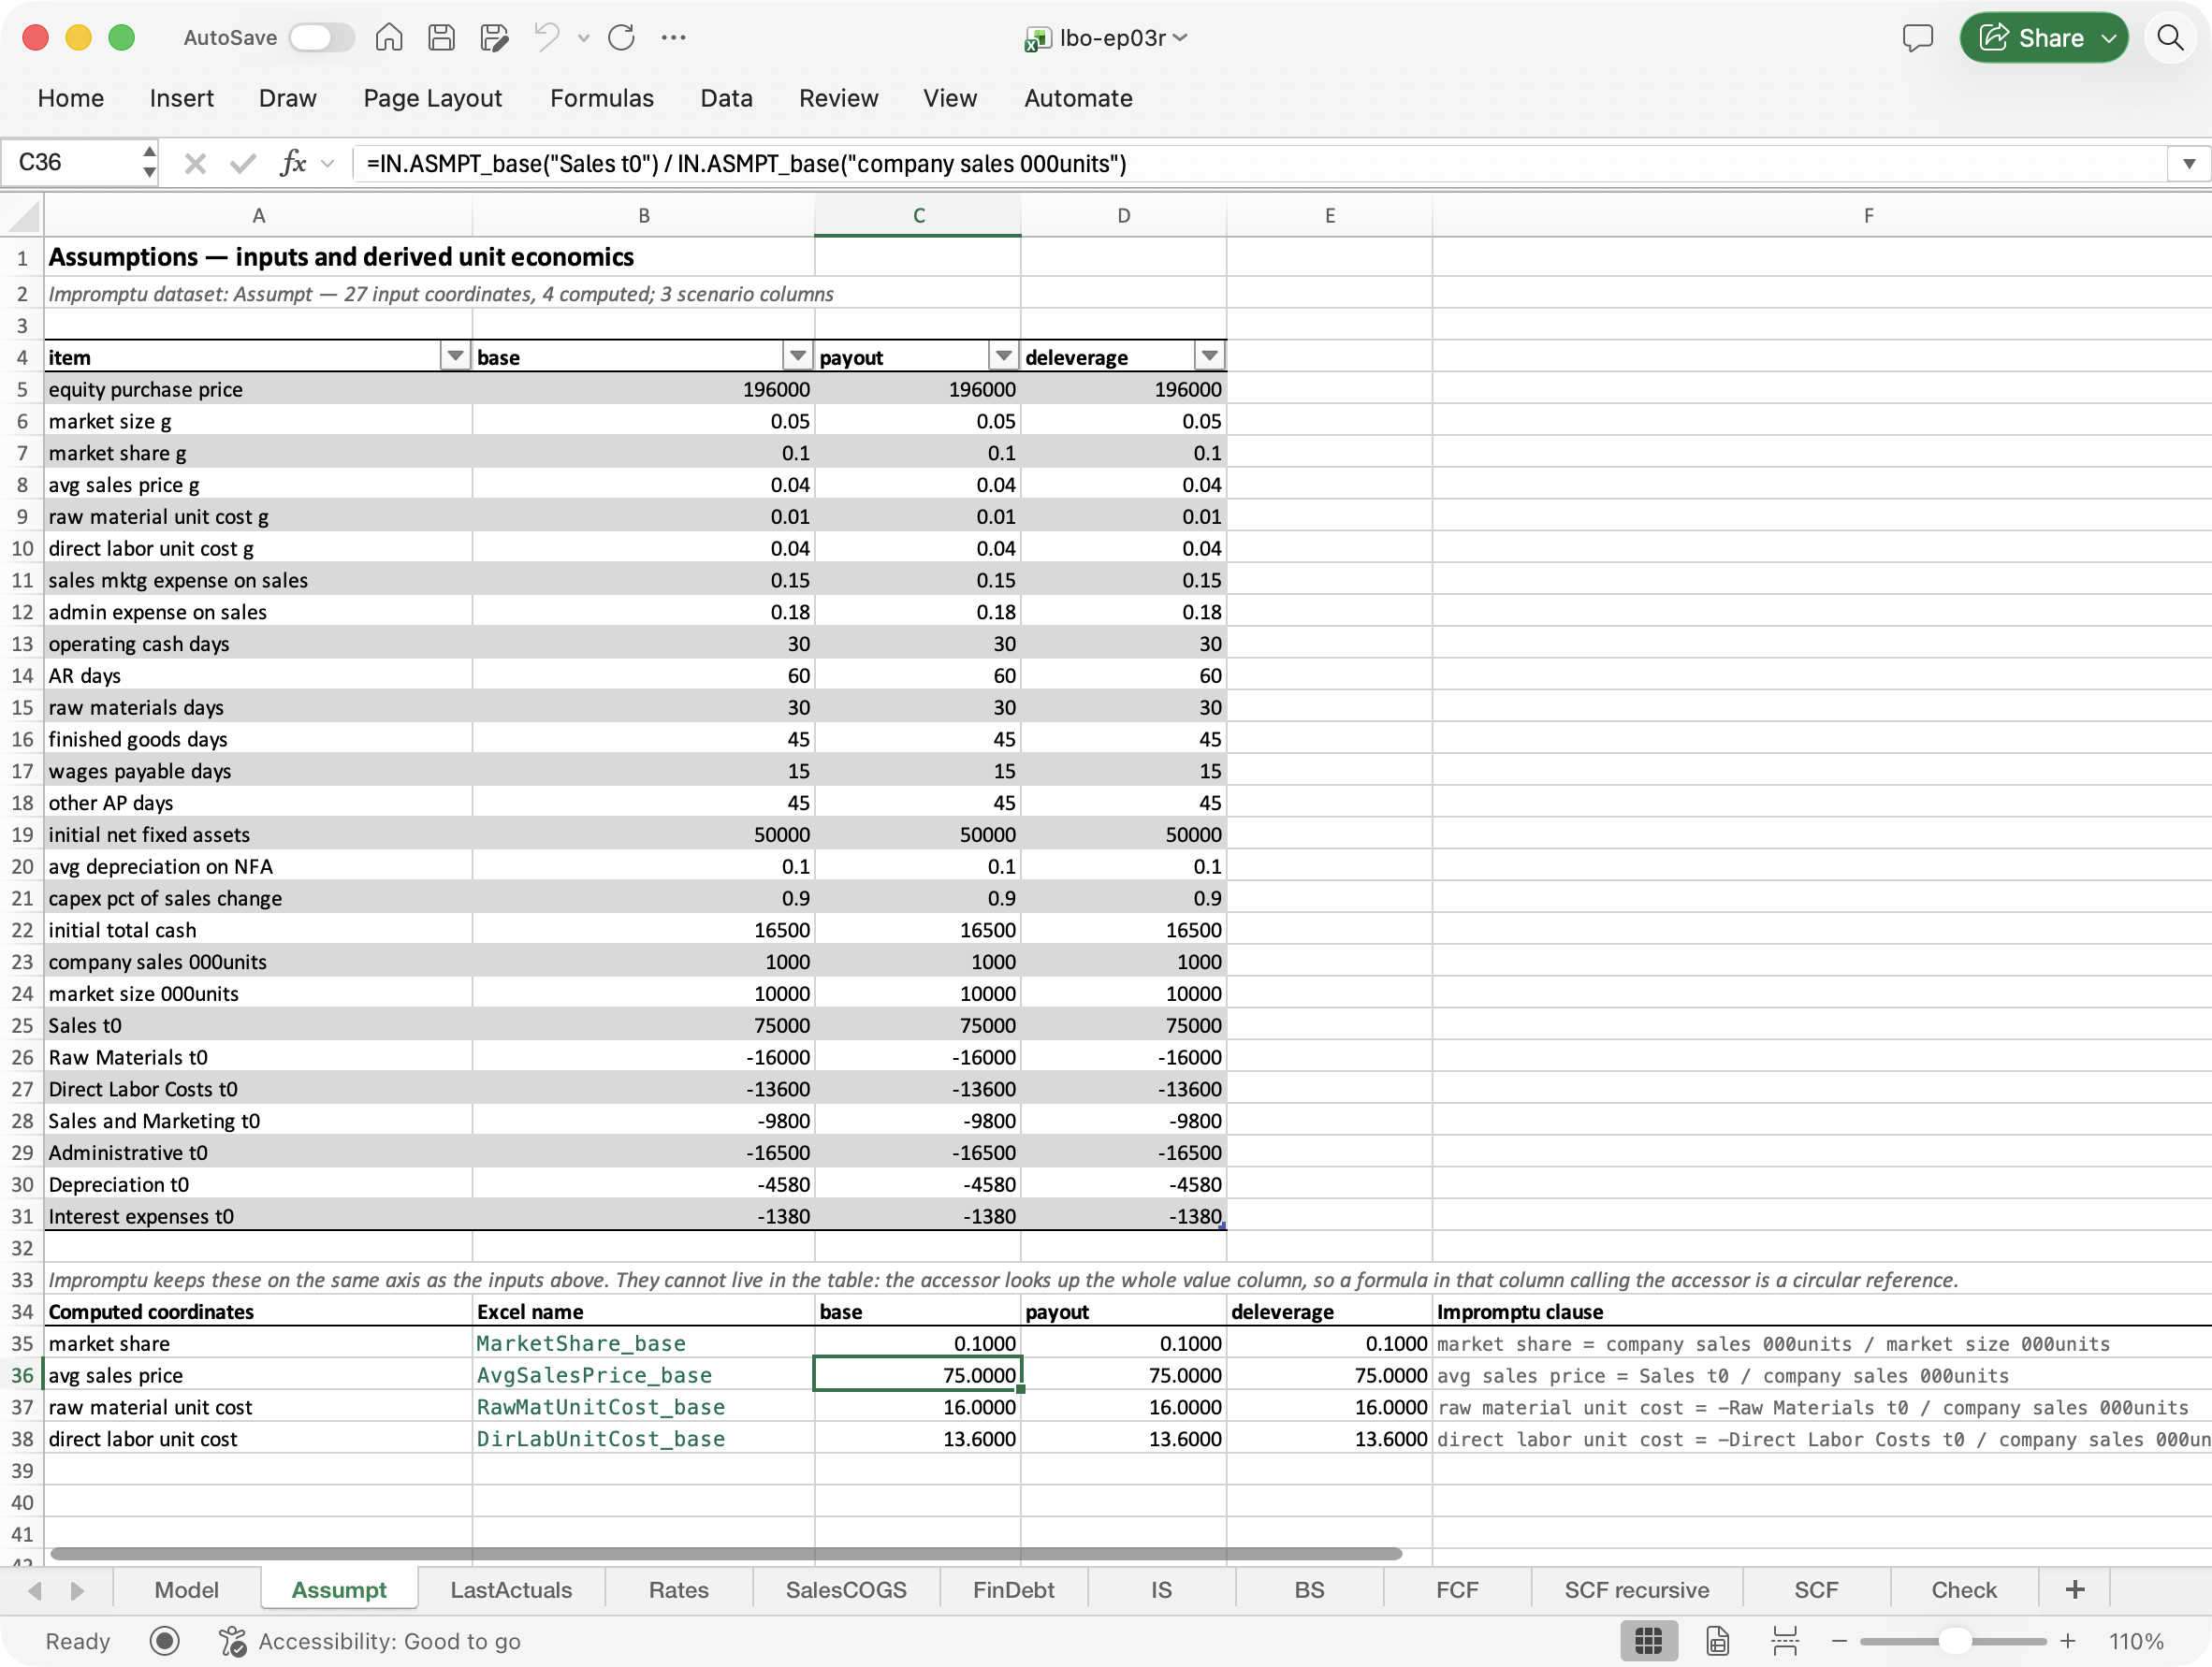Open the item column filter dropdown
This screenshot has width=2212, height=1667.
tap(455, 356)
